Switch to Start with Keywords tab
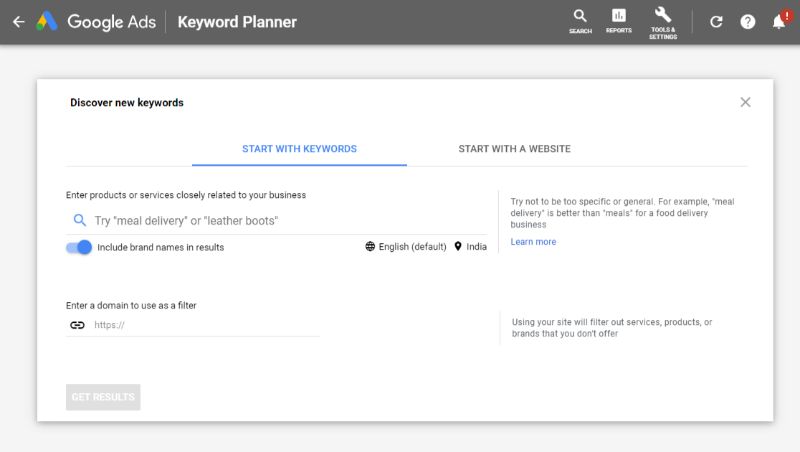 [299, 149]
